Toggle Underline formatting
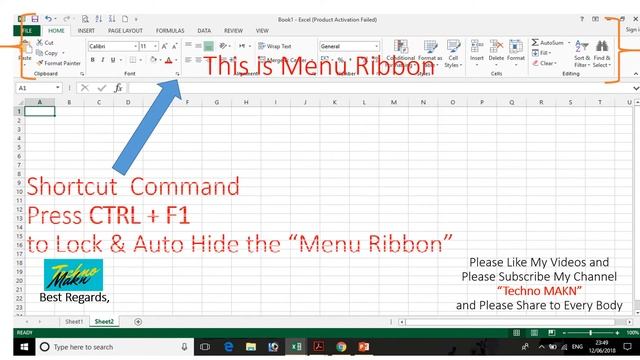This screenshot has width=640, height=360. click(113, 60)
